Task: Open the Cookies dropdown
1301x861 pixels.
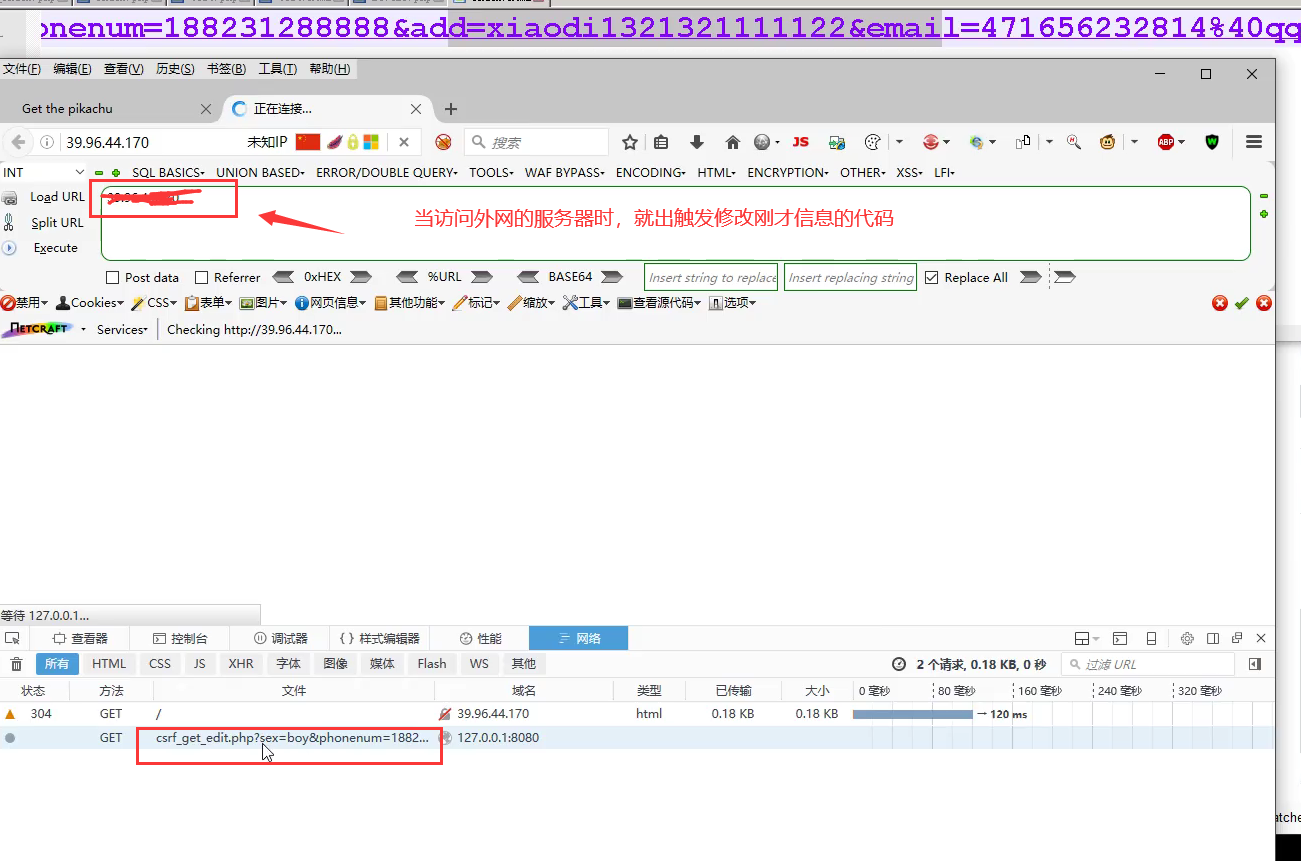Action: point(90,303)
